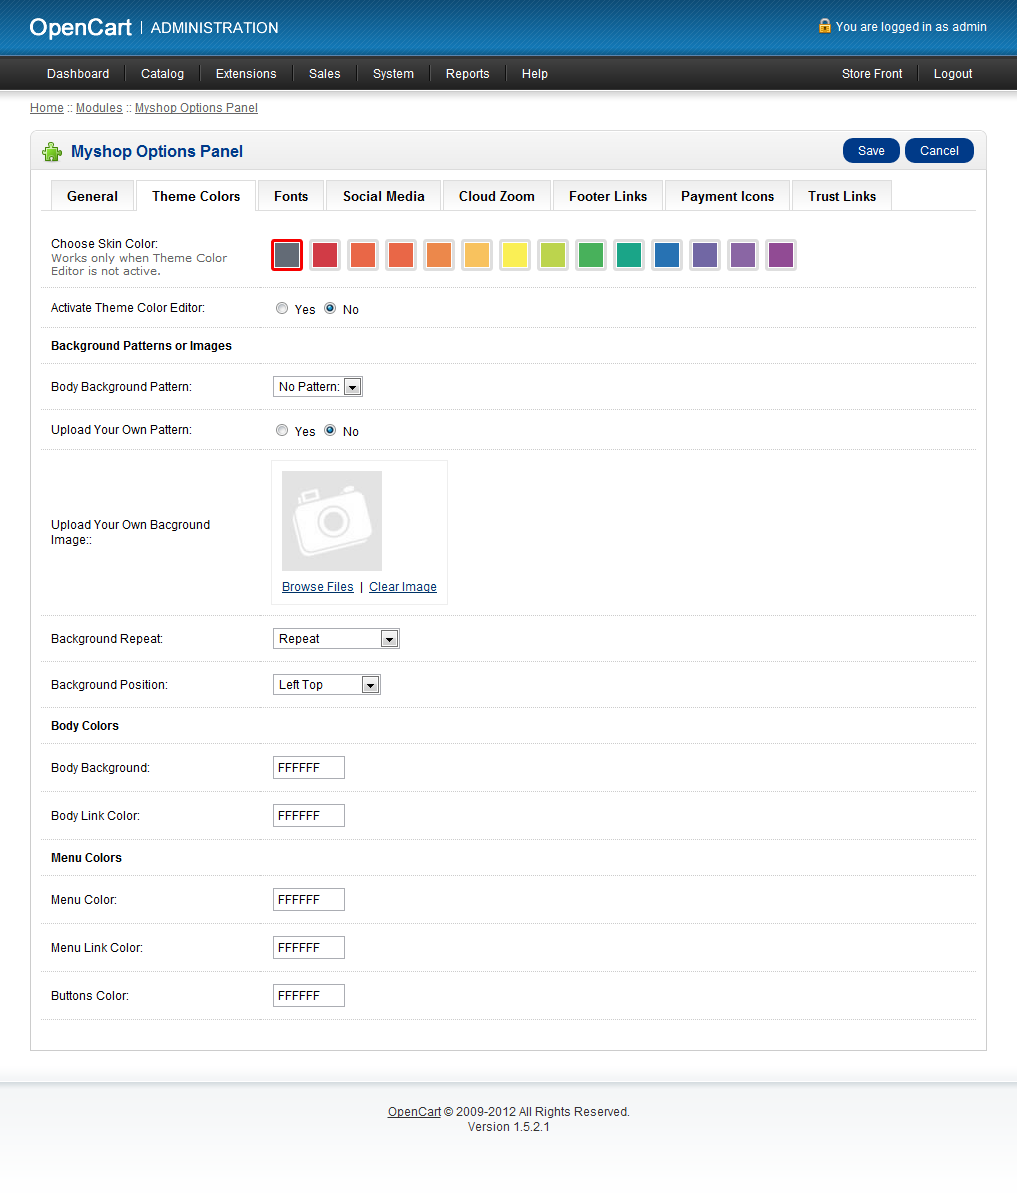Click the Buttons Color input field
Screen dimensions: 1017x1194
coord(308,995)
